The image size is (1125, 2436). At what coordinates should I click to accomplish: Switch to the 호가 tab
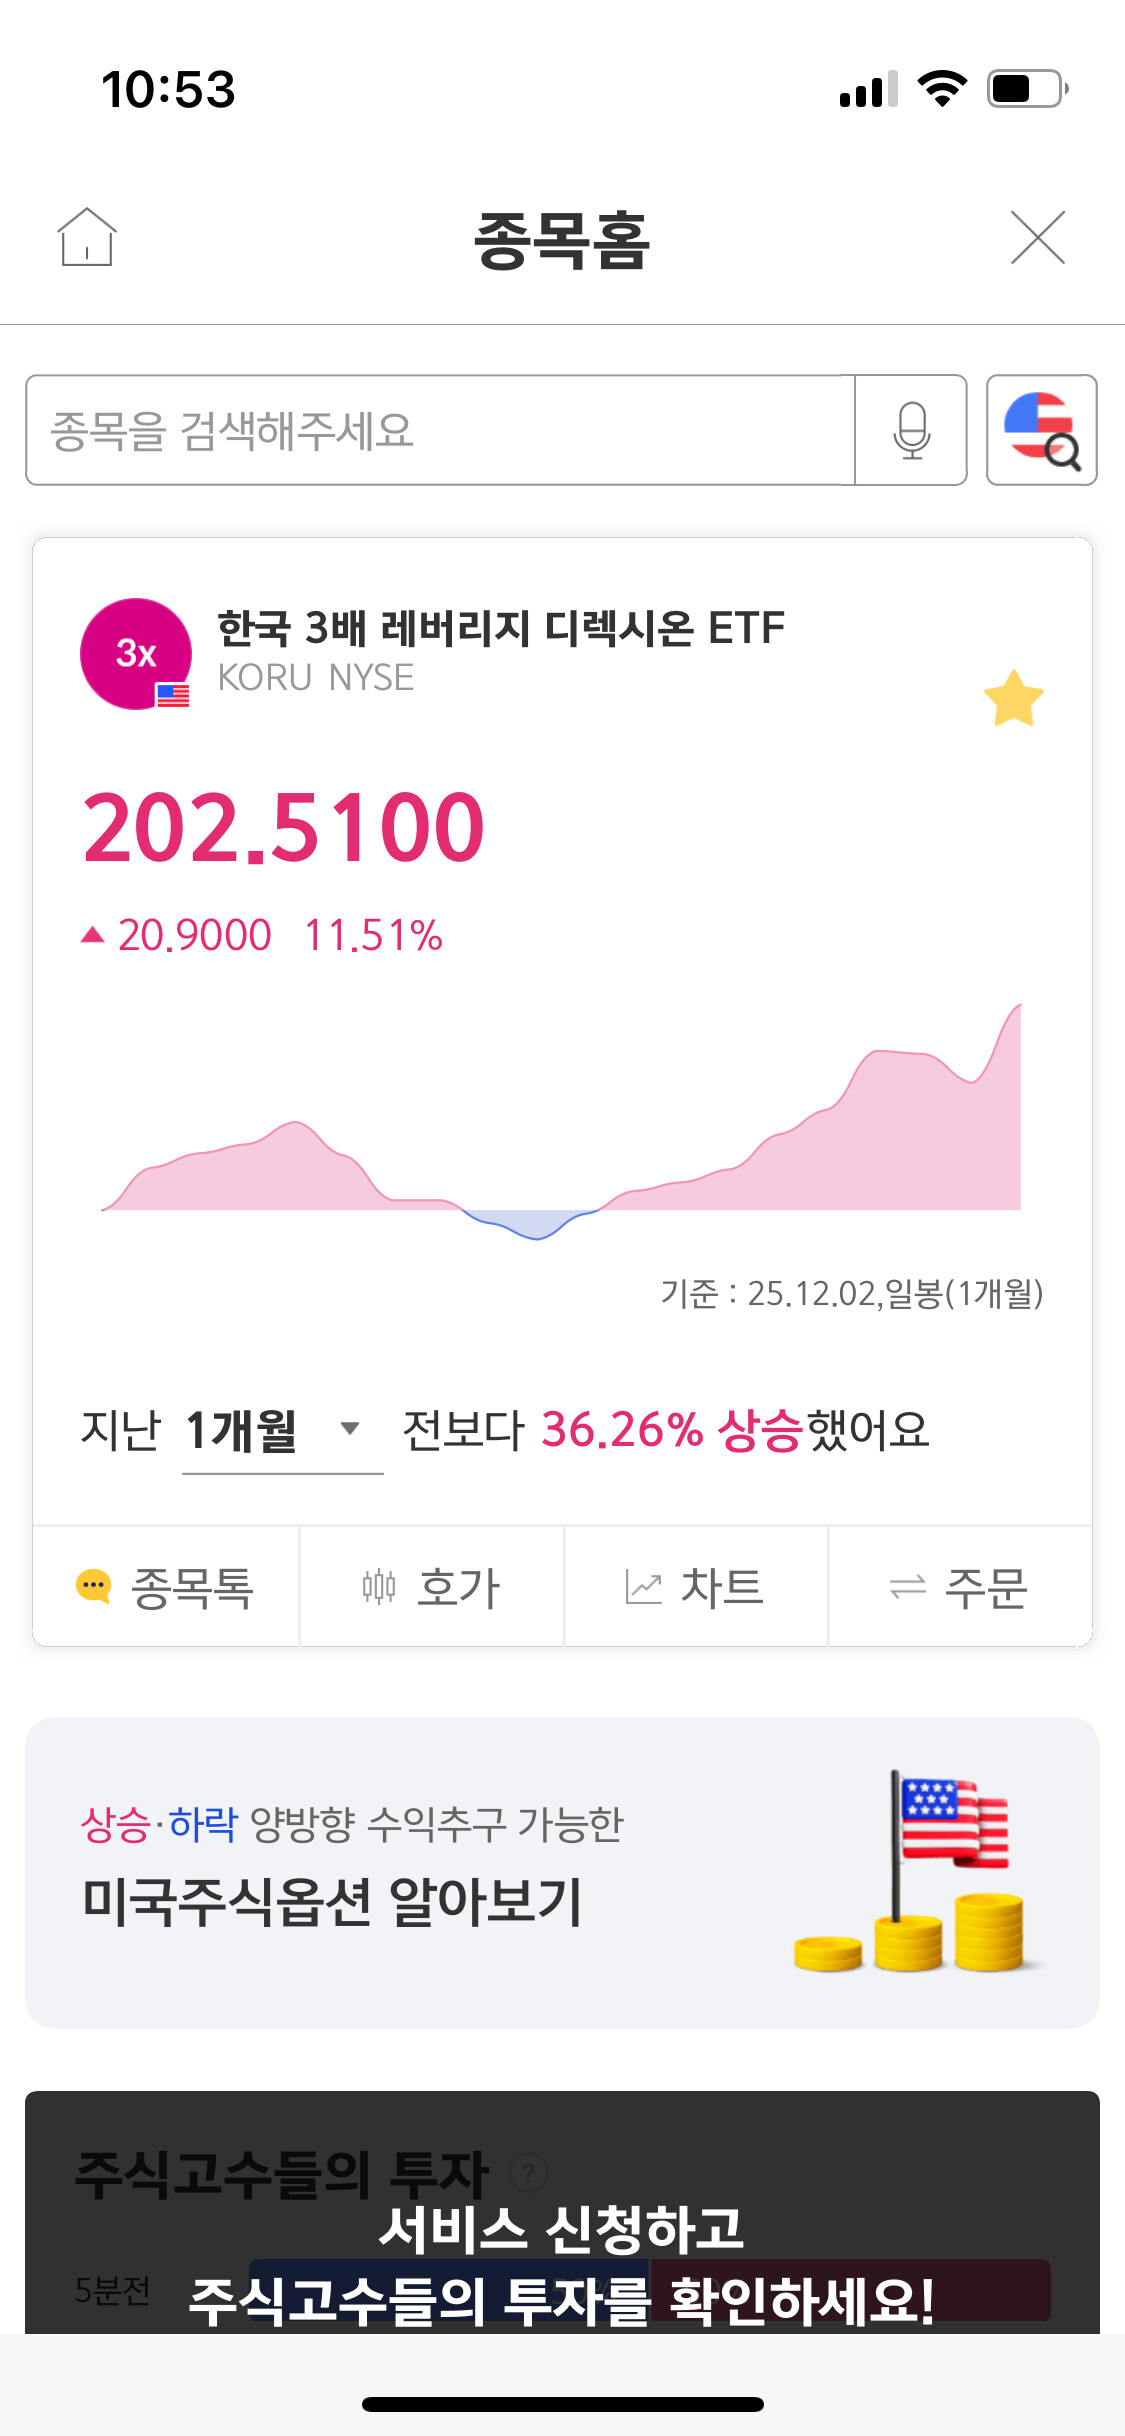[x=432, y=1587]
